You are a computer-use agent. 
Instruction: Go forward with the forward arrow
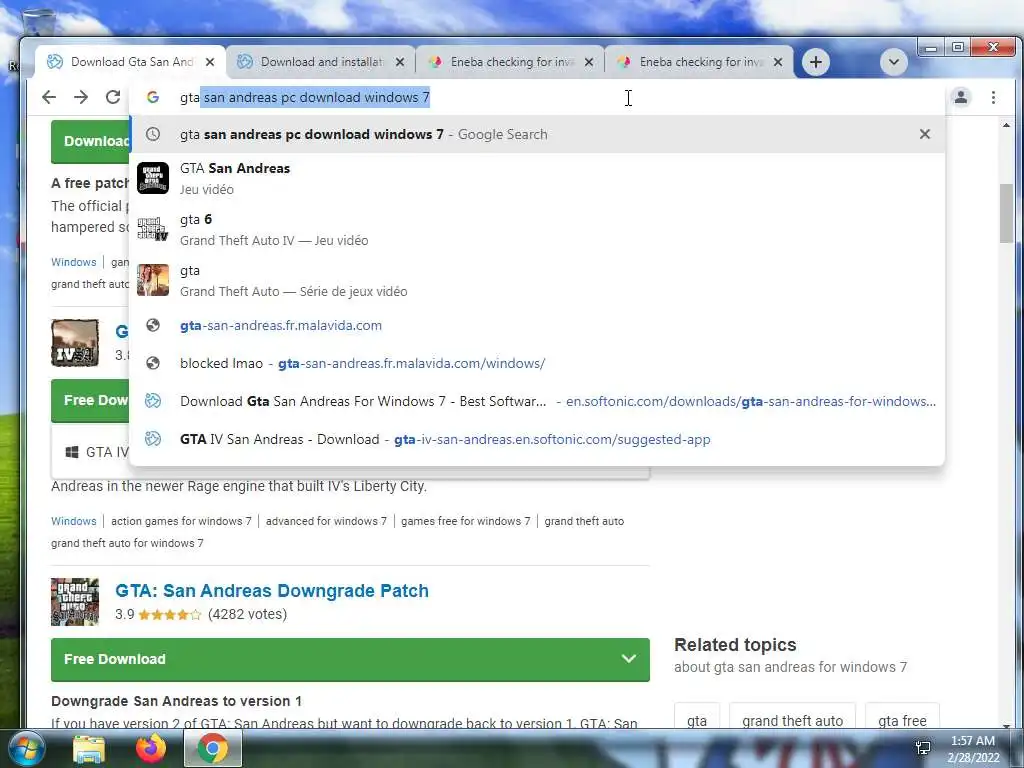81,97
